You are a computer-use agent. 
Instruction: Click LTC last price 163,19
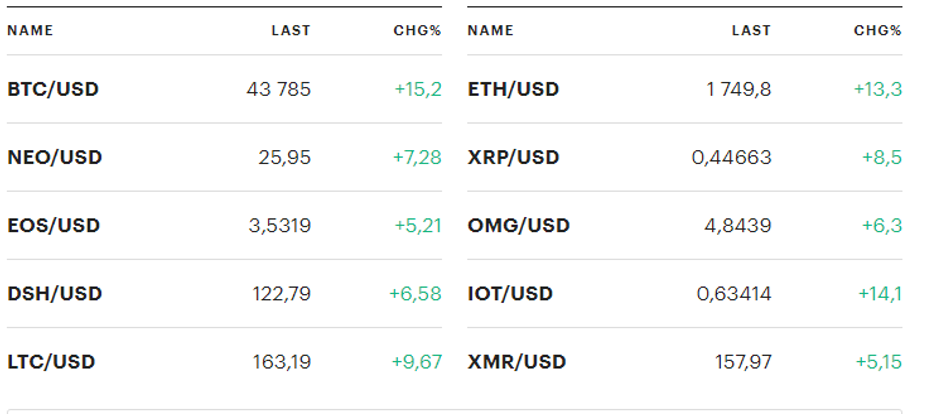pyautogui.click(x=281, y=361)
